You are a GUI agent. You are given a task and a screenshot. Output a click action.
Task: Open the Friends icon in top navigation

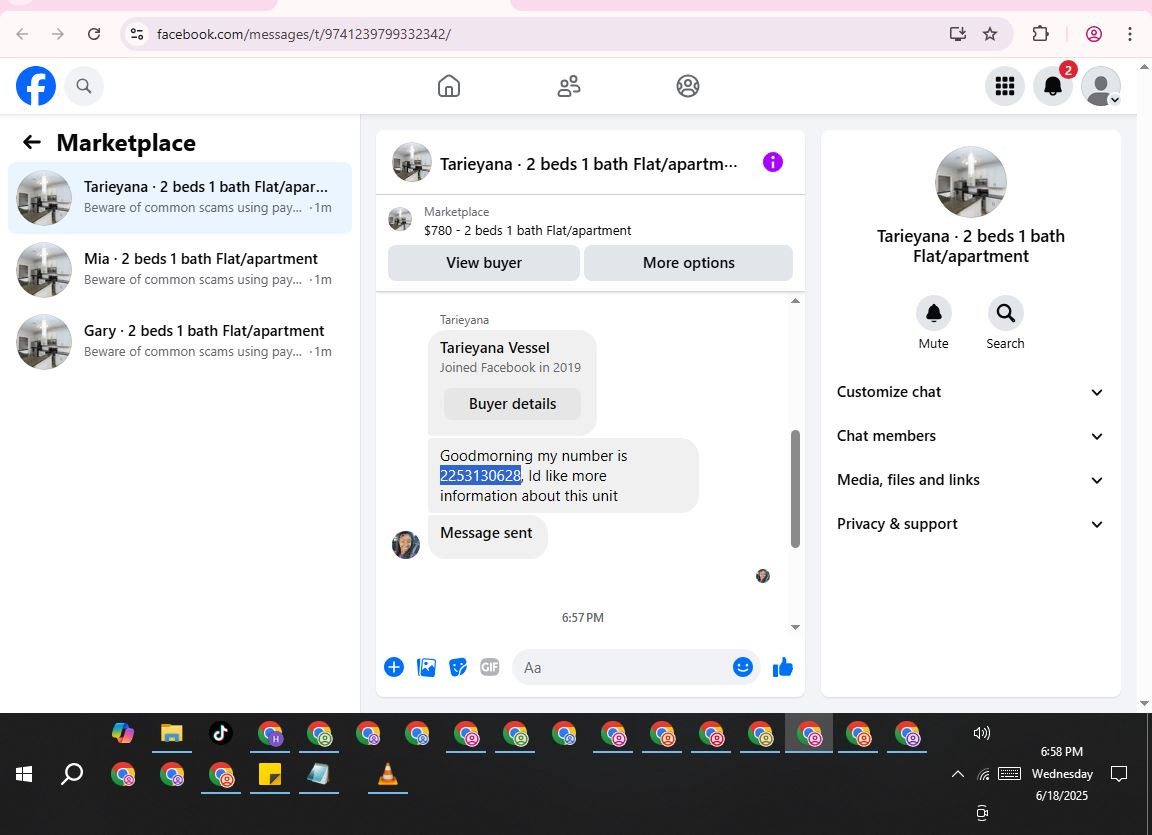[x=569, y=86]
